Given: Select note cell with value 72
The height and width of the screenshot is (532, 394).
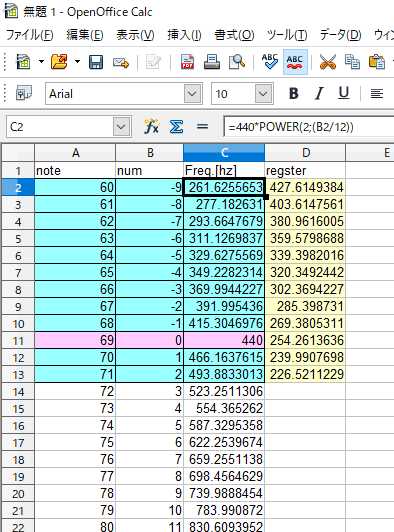Looking at the screenshot, I should click(75, 391).
